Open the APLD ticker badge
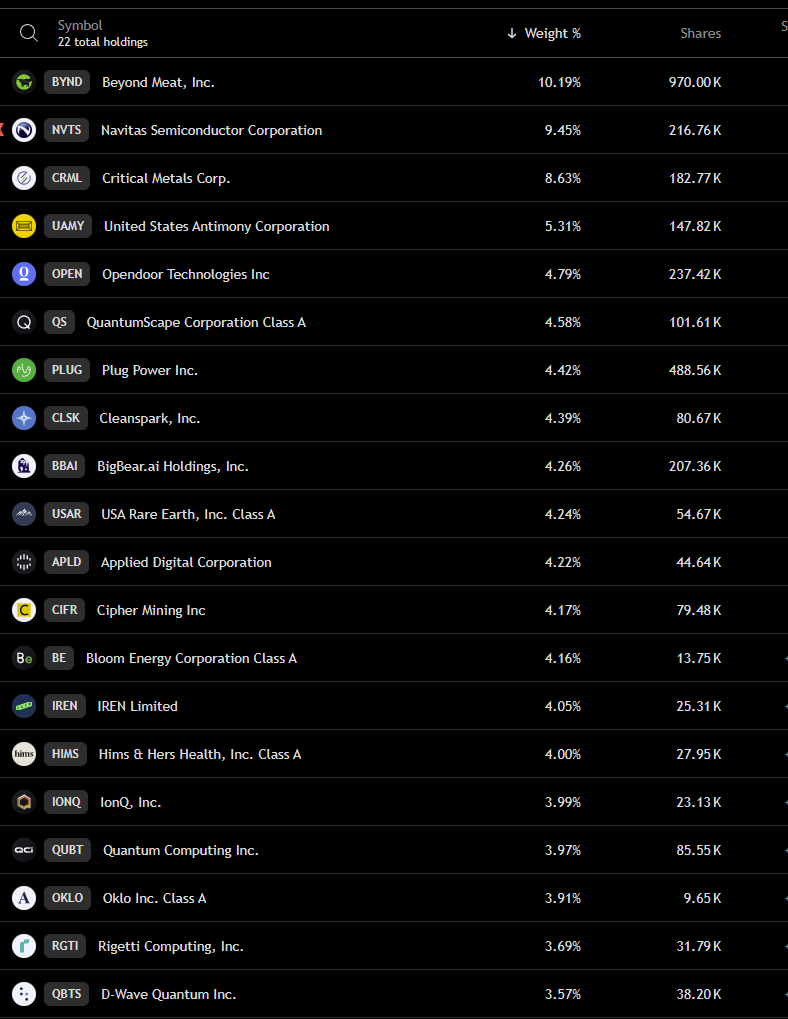This screenshot has height=1019, width=788. (66, 562)
